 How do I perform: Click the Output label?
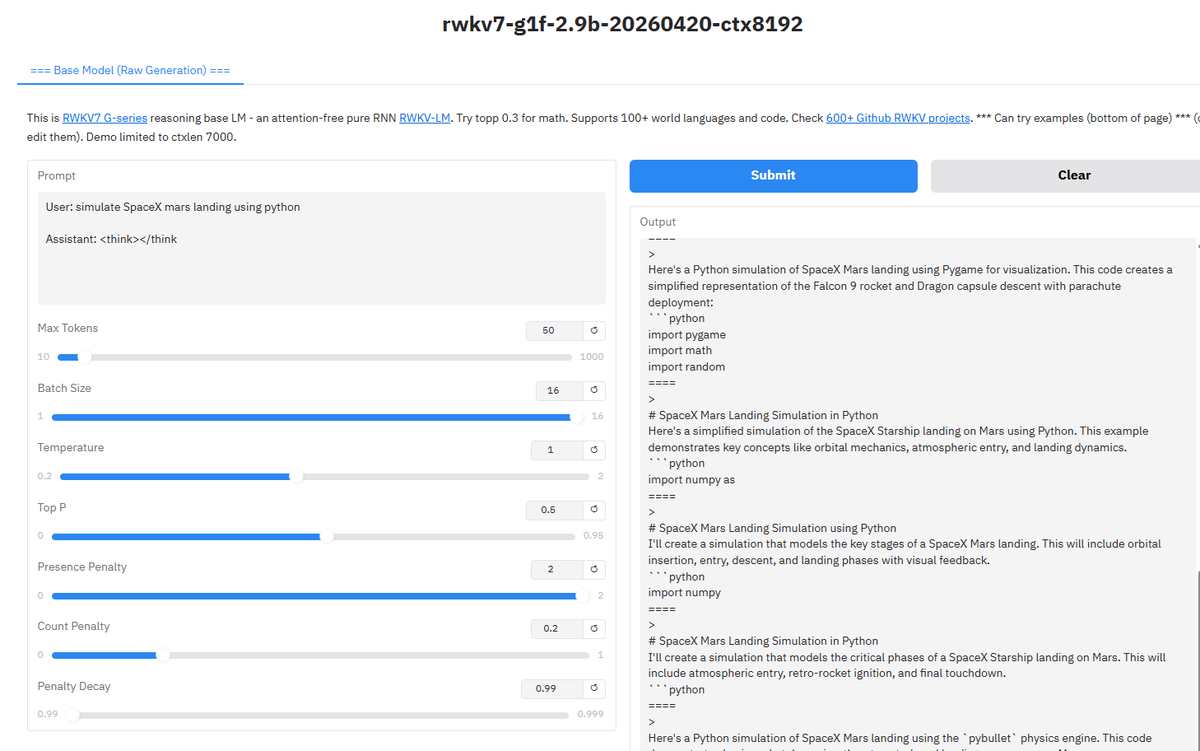658,222
